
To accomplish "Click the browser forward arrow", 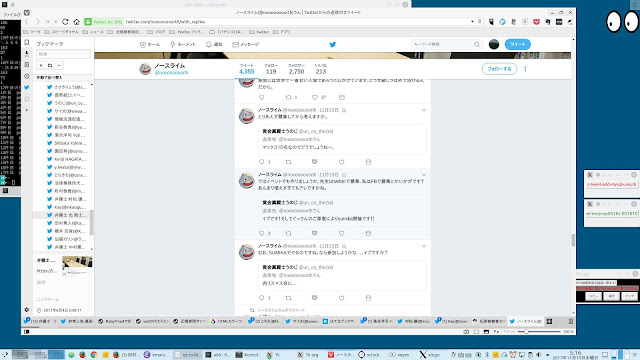I will pyautogui.click(x=38, y=22).
